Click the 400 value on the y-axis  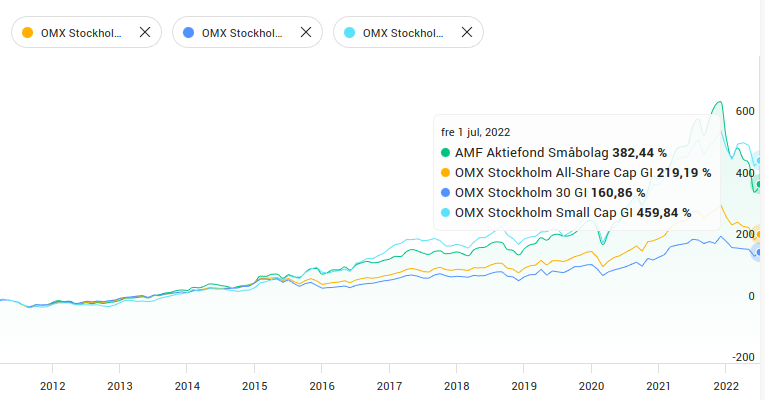pyautogui.click(x=745, y=173)
